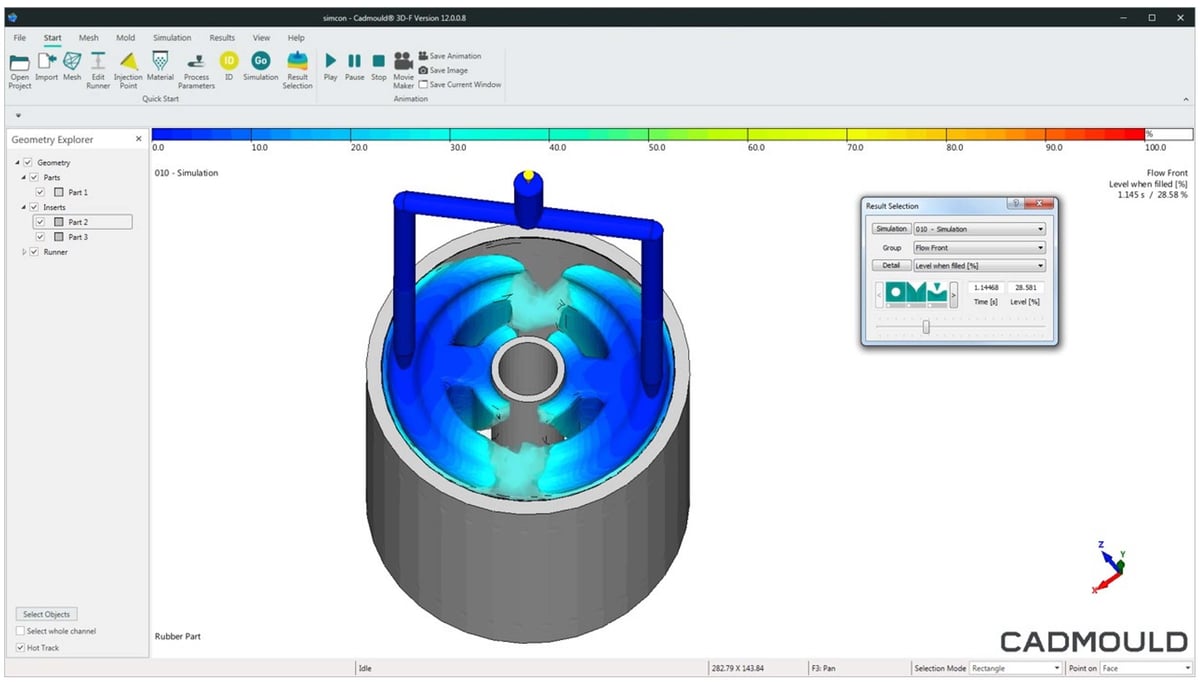Collapse the Parts tree node

tap(24, 177)
